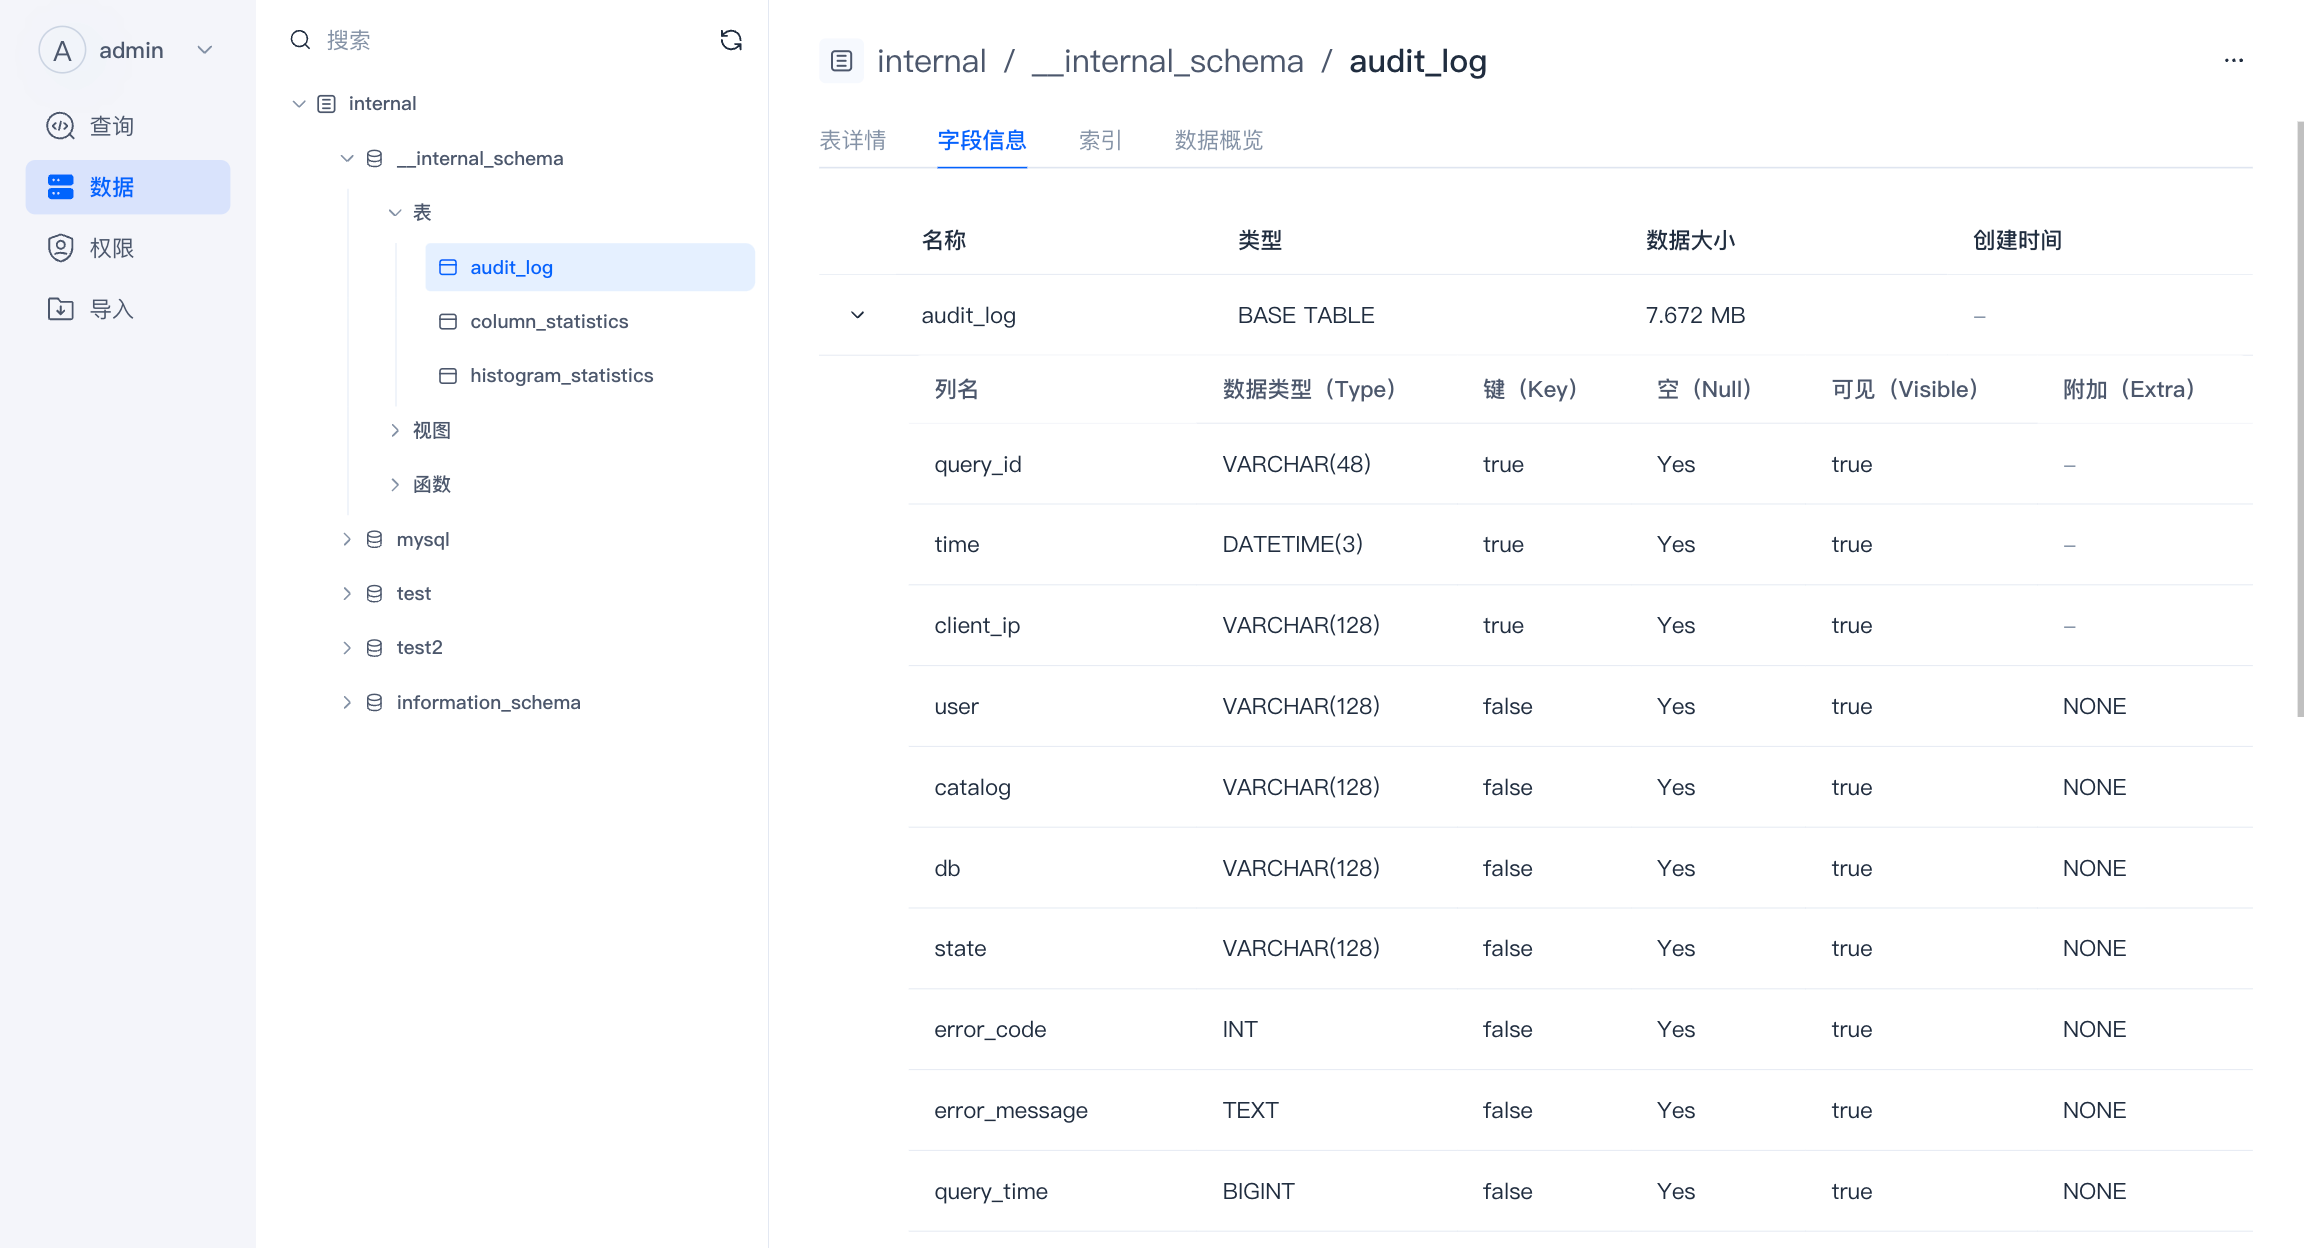Click the catalog icon in breadcrumb header
This screenshot has height=1248, width=2304.
(x=841, y=61)
